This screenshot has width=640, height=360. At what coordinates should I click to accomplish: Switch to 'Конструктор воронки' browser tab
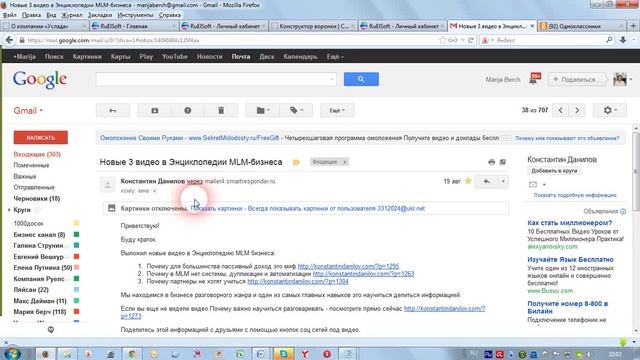tap(313, 26)
